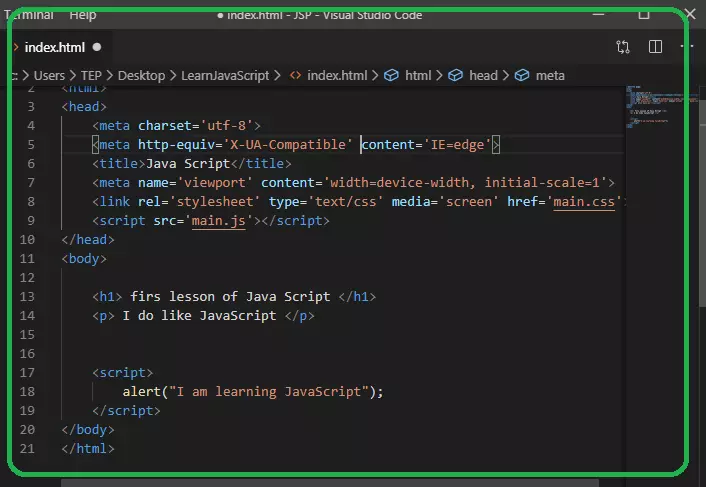The image size is (706, 487).
Task: Click line number 21 in gutter
Action: coord(27,449)
